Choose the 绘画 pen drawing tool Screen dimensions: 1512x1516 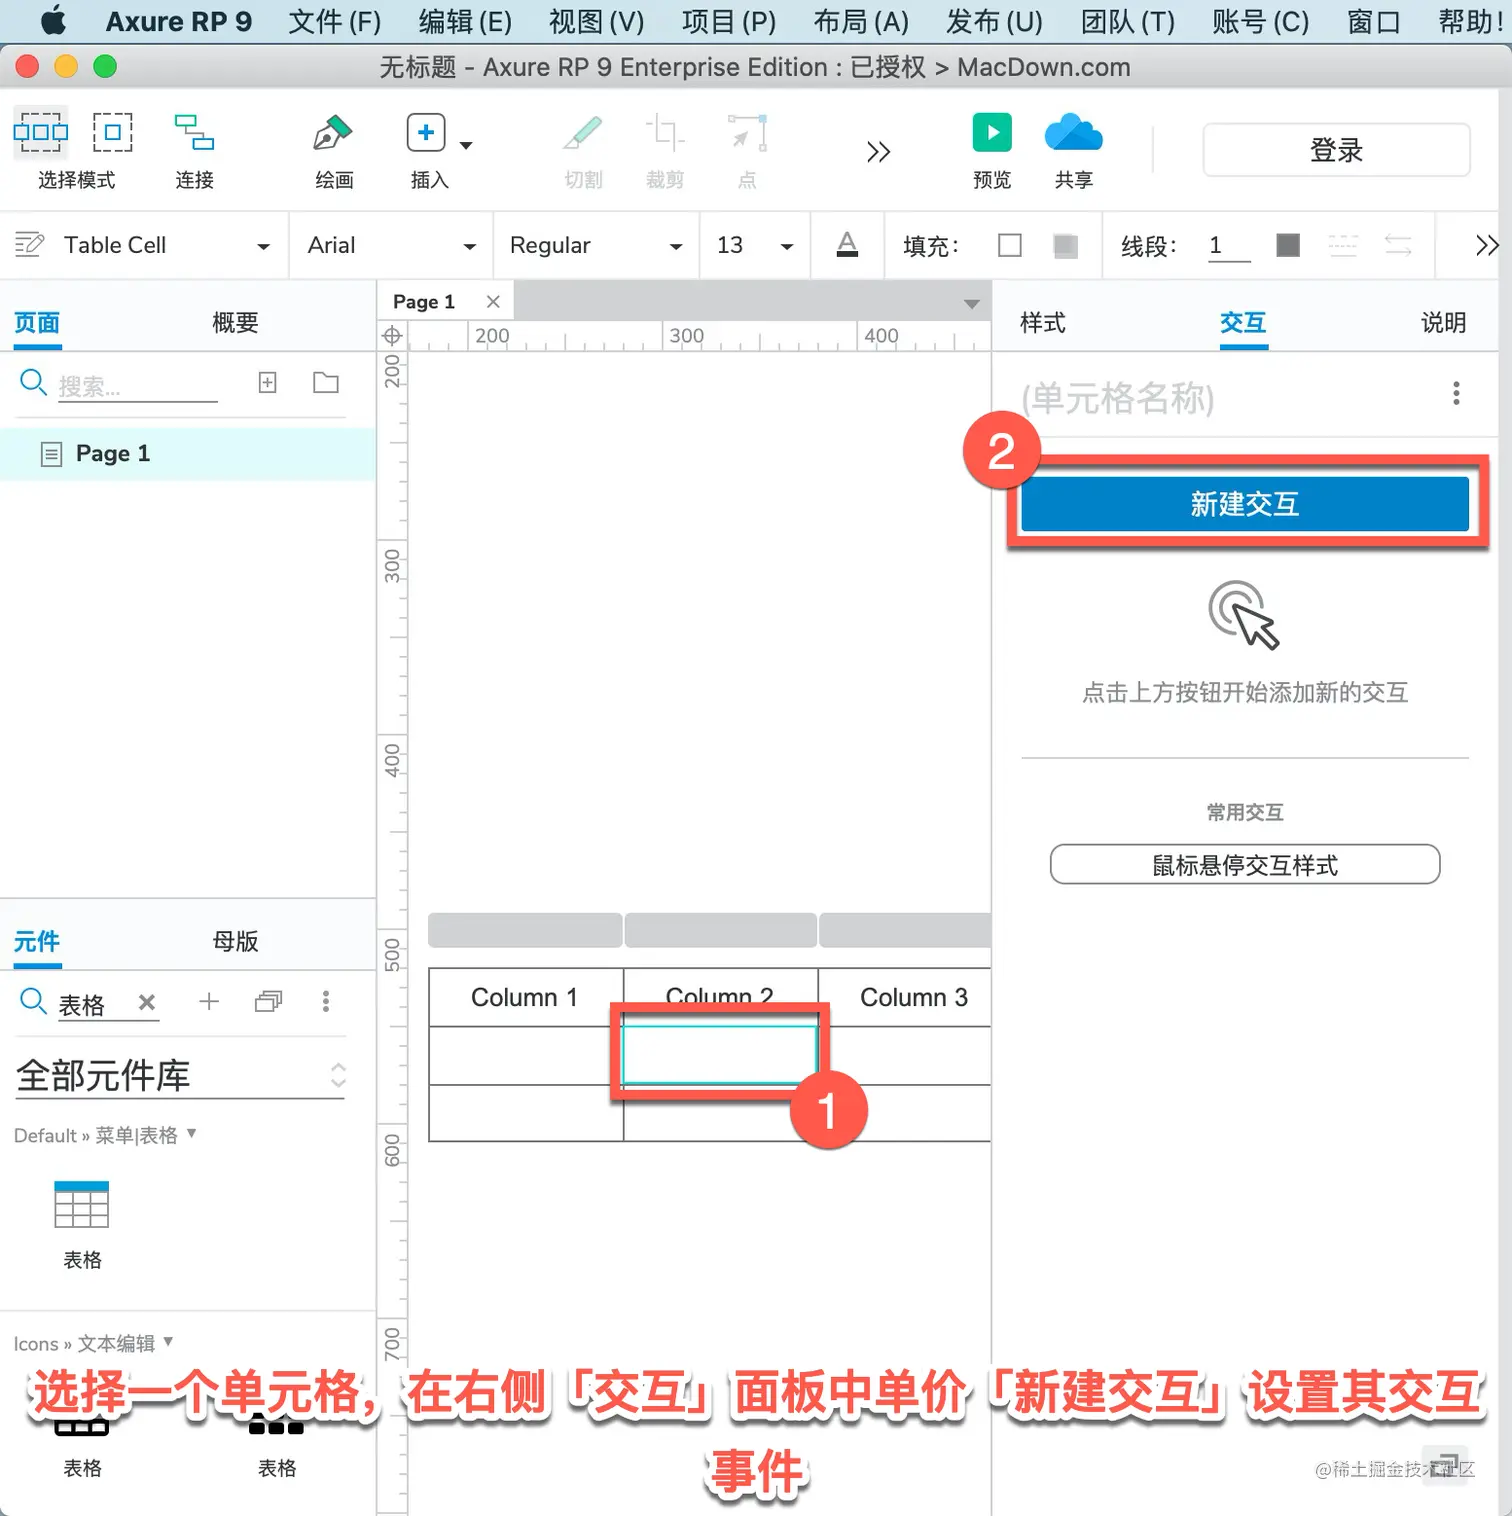[333, 132]
